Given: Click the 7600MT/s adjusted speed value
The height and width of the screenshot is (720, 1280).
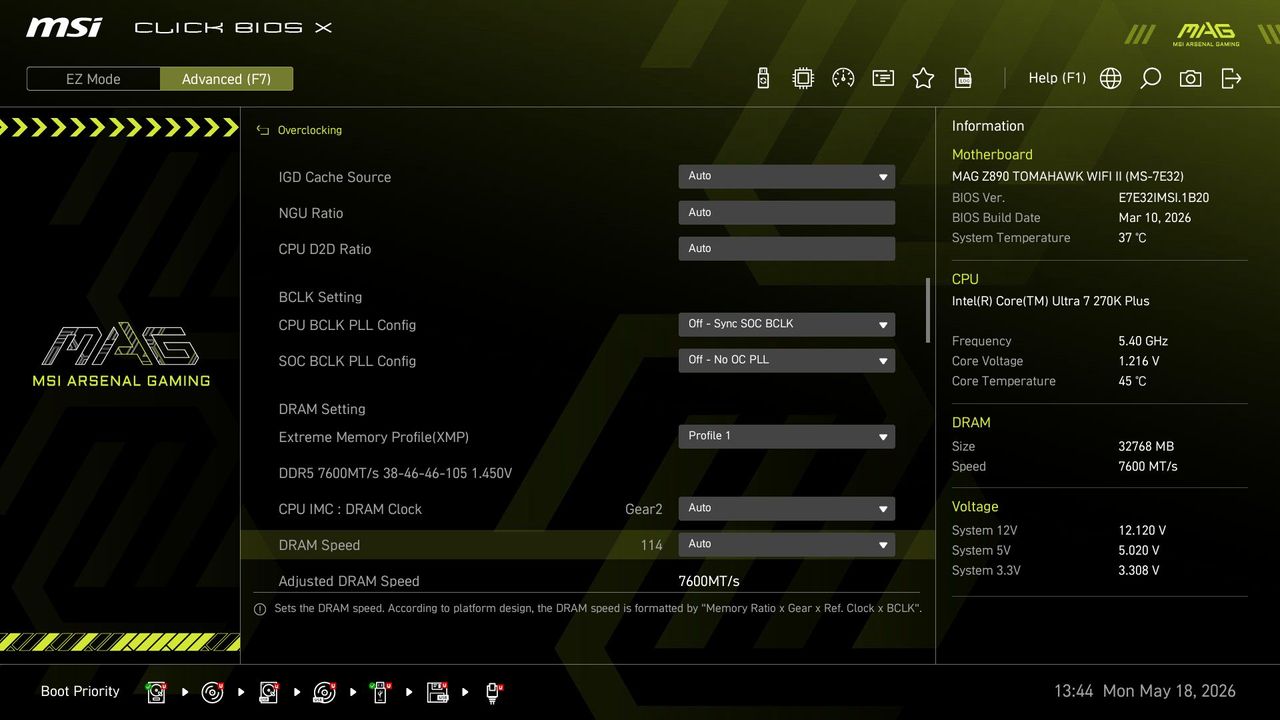Looking at the screenshot, I should 709,581.
